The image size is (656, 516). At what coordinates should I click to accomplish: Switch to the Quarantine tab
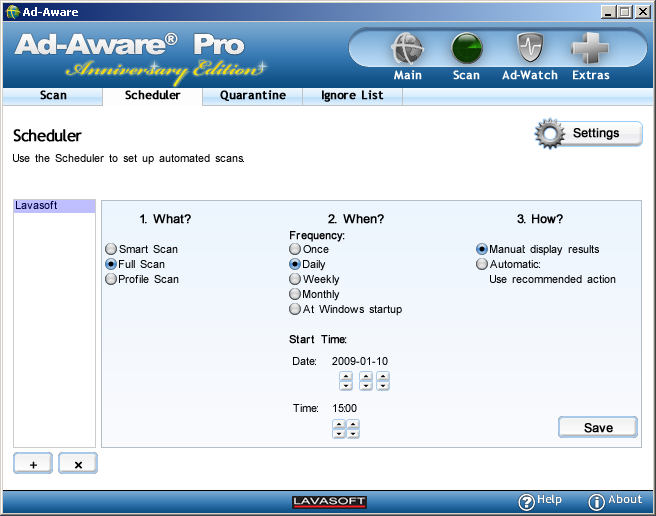point(253,95)
